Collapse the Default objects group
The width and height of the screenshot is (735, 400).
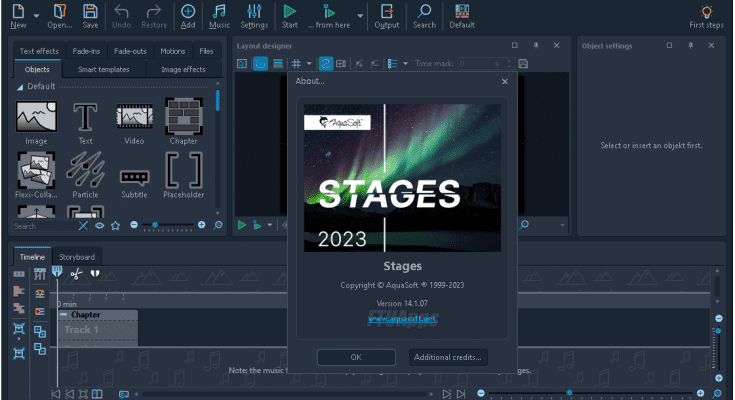[x=20, y=87]
